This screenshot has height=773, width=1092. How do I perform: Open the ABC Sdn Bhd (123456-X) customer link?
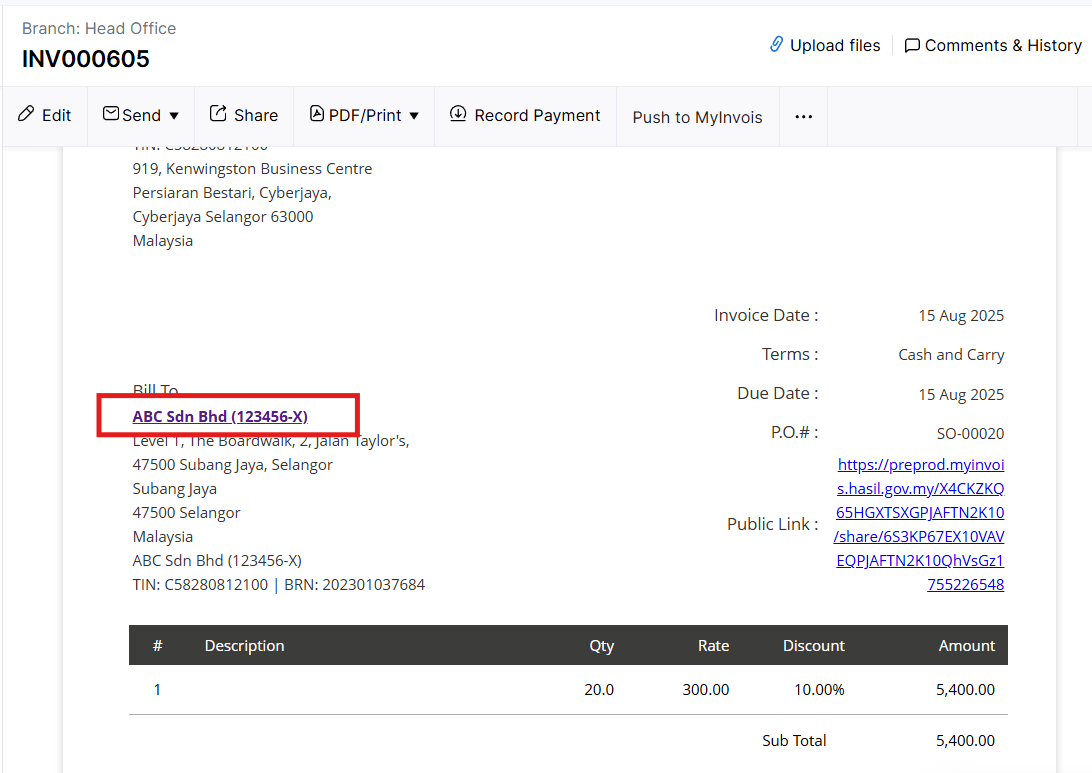[220, 416]
